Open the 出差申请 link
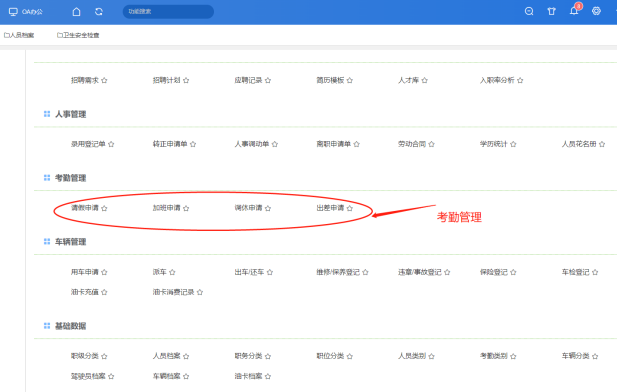 tap(330, 208)
